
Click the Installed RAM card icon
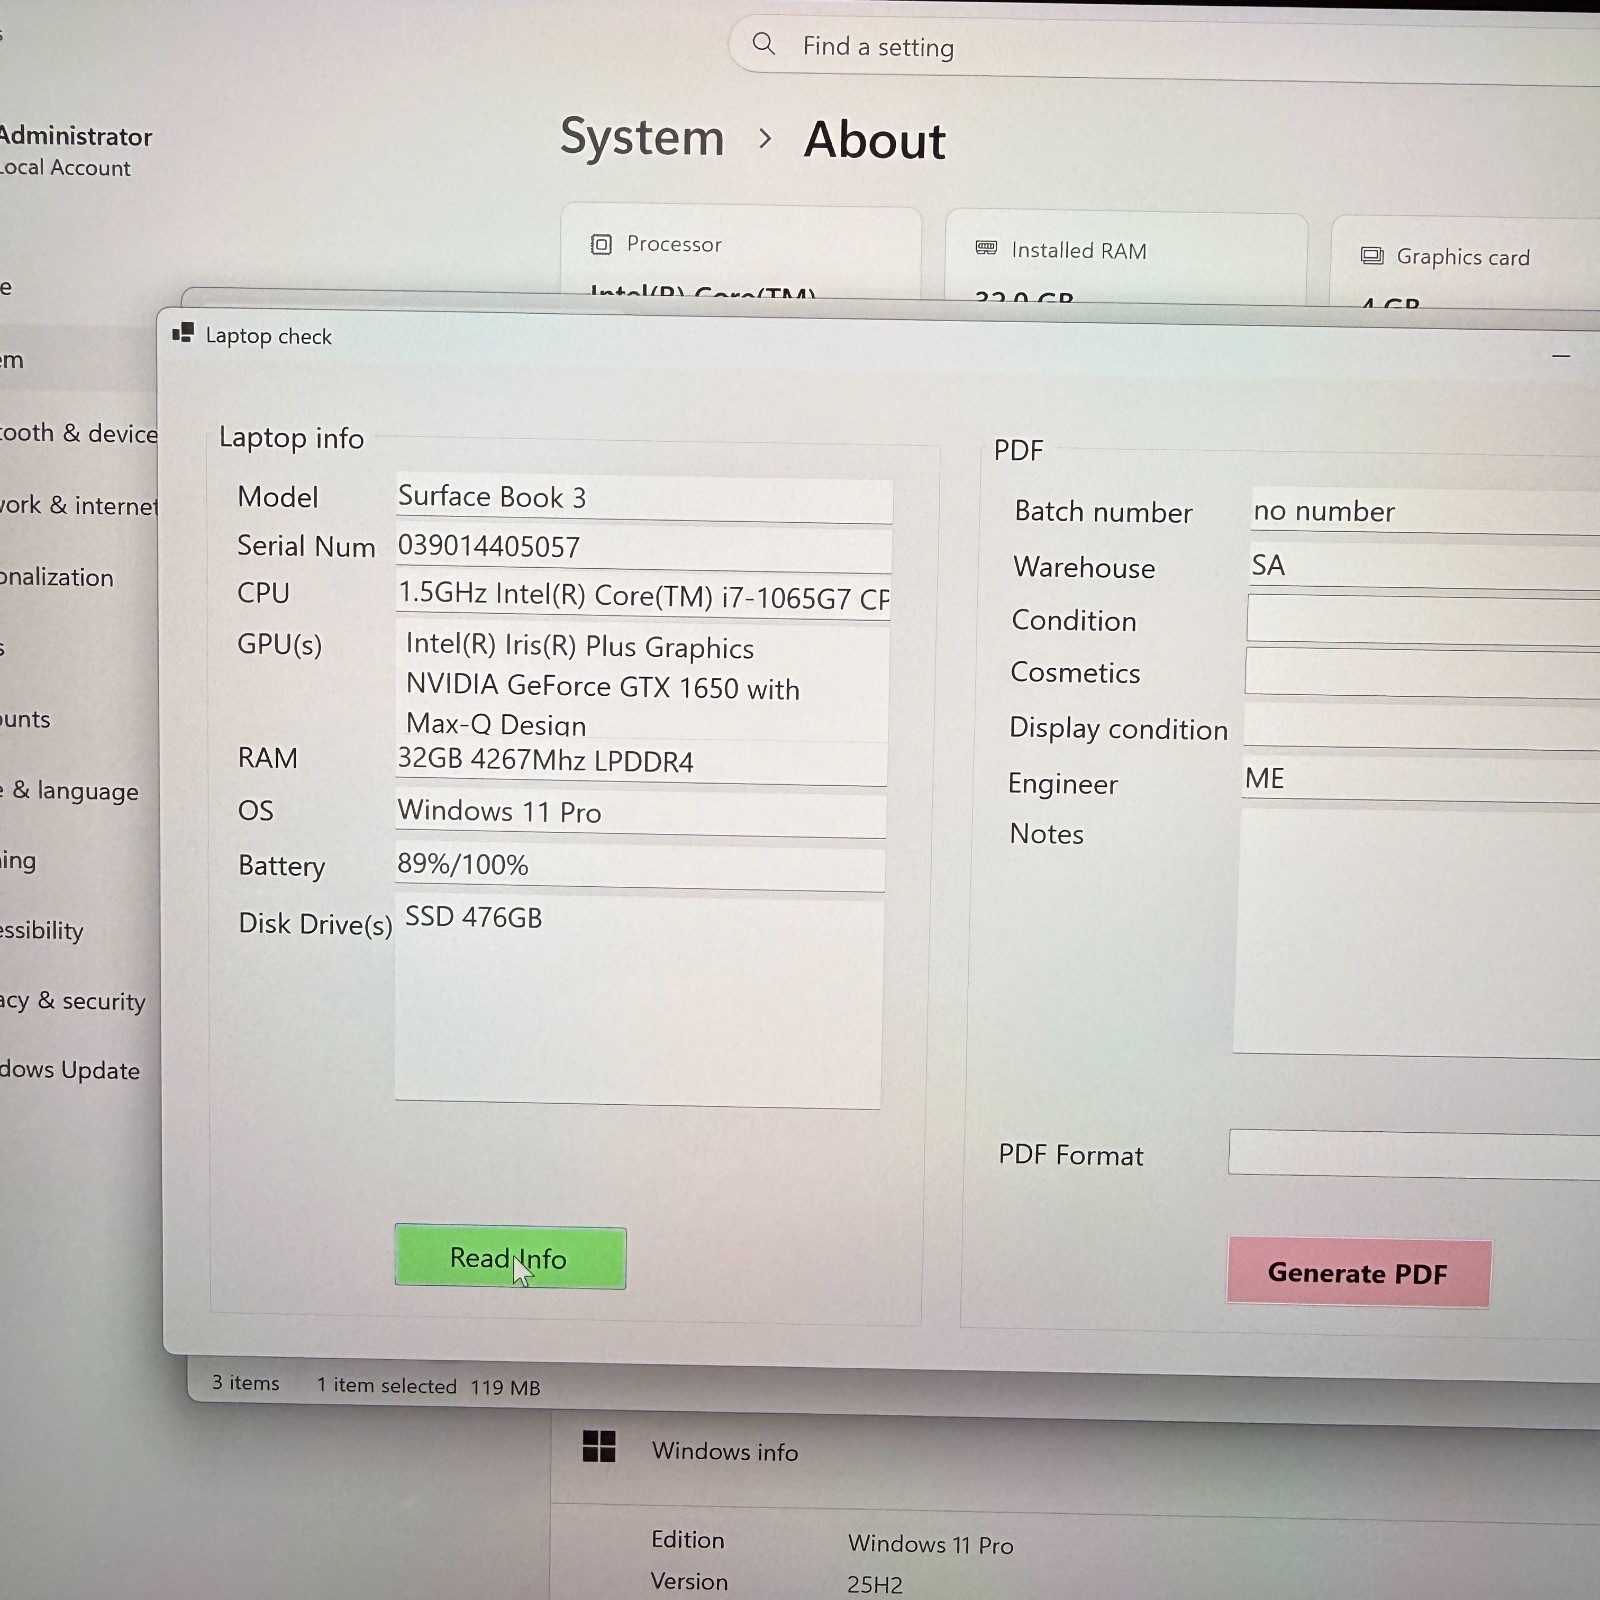point(986,248)
